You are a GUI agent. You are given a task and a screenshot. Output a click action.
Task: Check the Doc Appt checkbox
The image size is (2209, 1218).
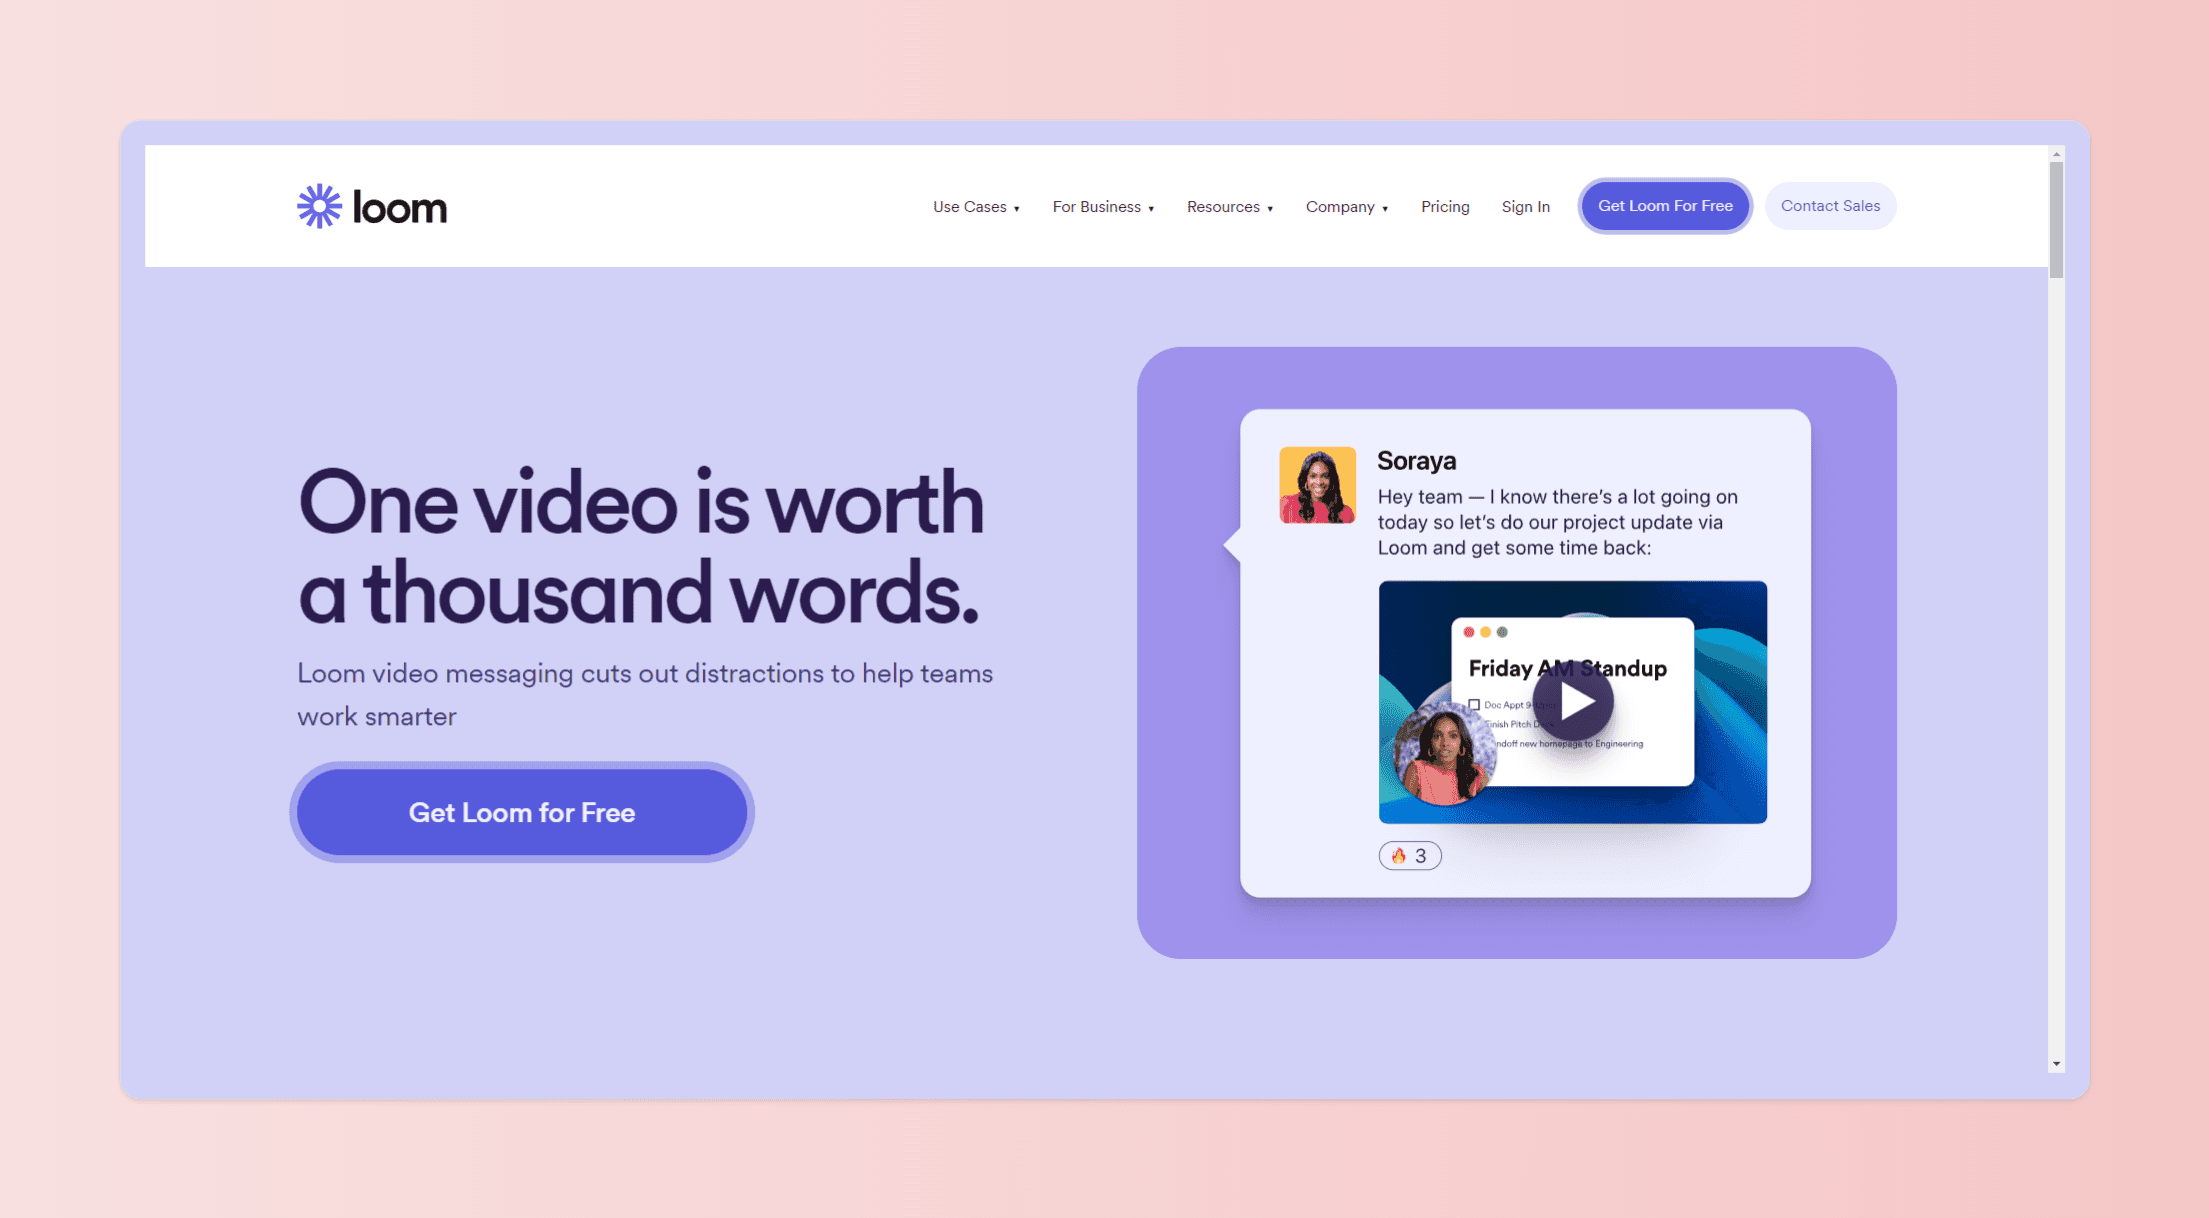1474,705
